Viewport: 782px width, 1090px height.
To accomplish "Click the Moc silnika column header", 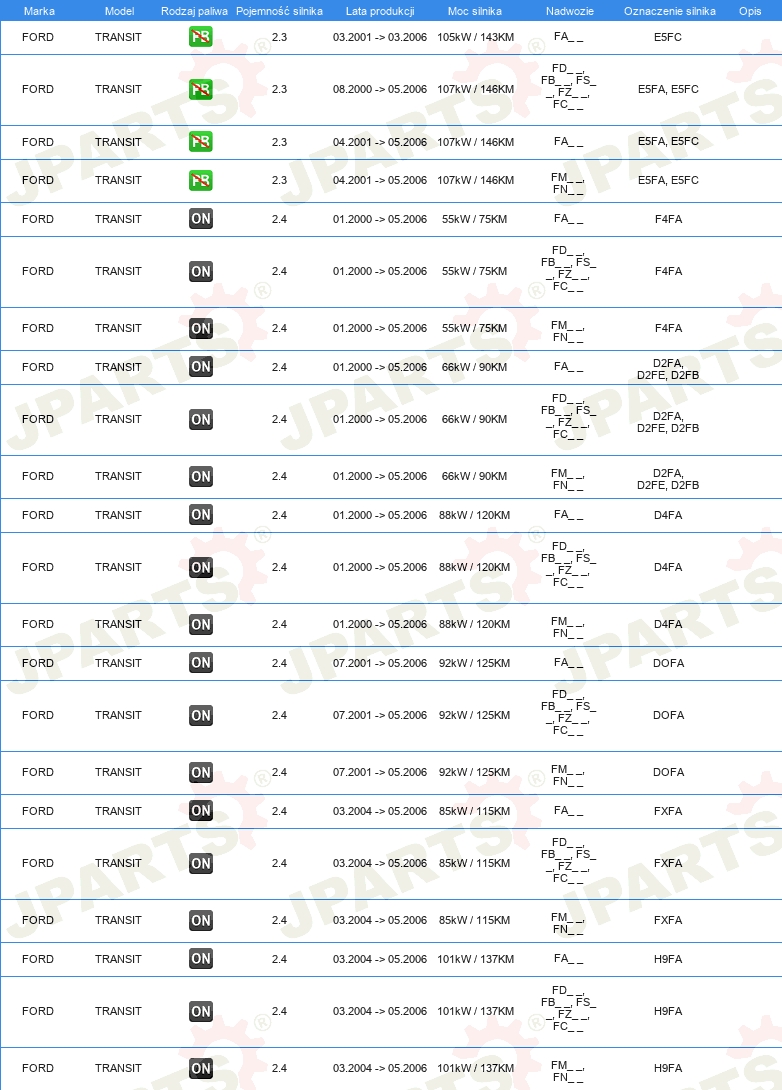I will coord(475,11).
